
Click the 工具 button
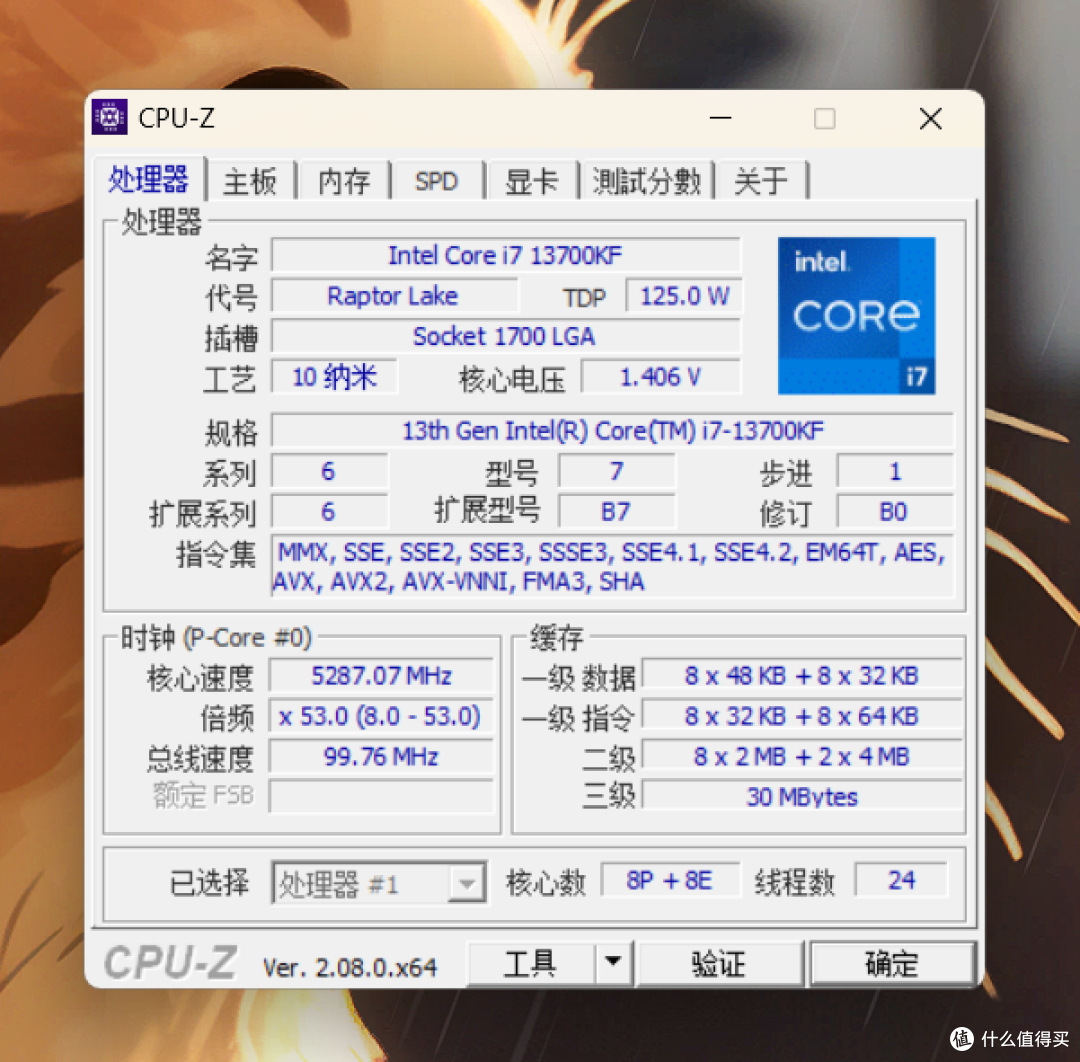point(530,963)
